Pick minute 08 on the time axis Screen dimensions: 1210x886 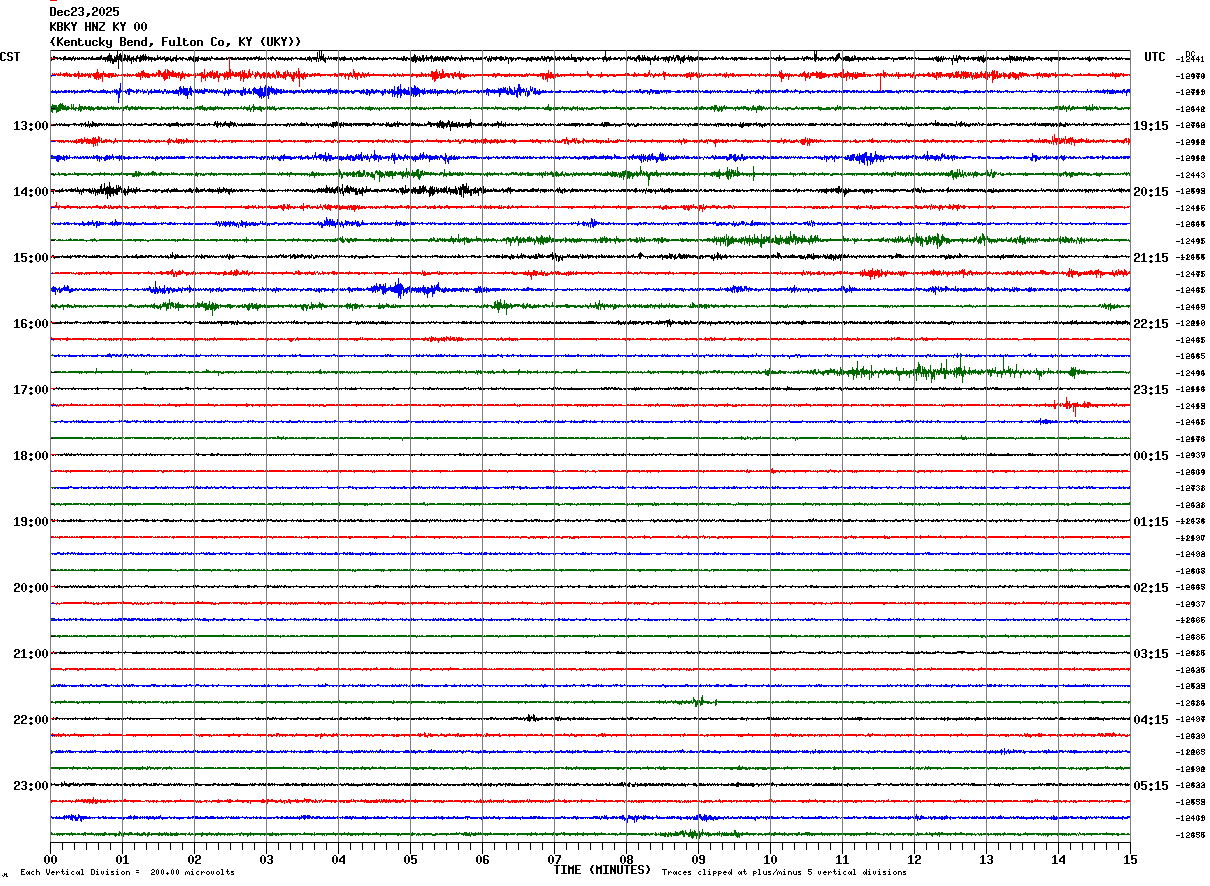tap(626, 859)
